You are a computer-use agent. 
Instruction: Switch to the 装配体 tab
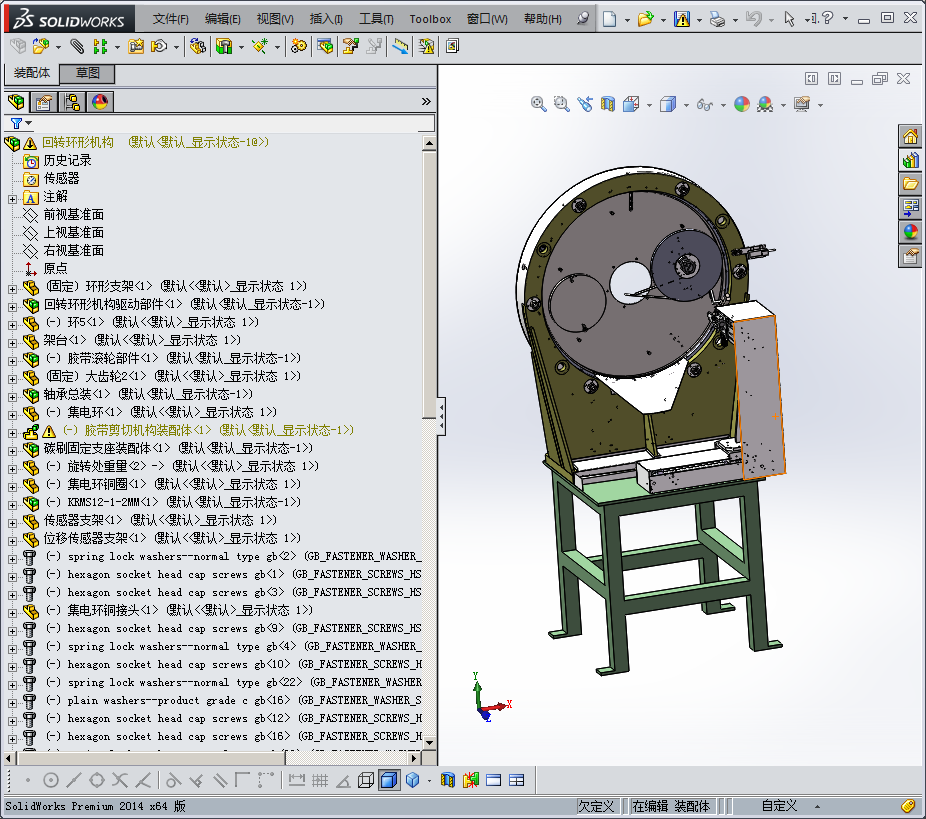(x=32, y=73)
